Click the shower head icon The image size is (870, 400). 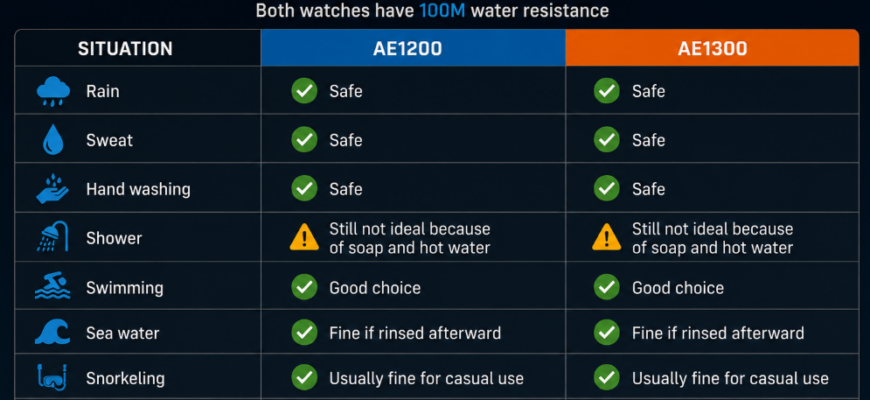click(53, 237)
